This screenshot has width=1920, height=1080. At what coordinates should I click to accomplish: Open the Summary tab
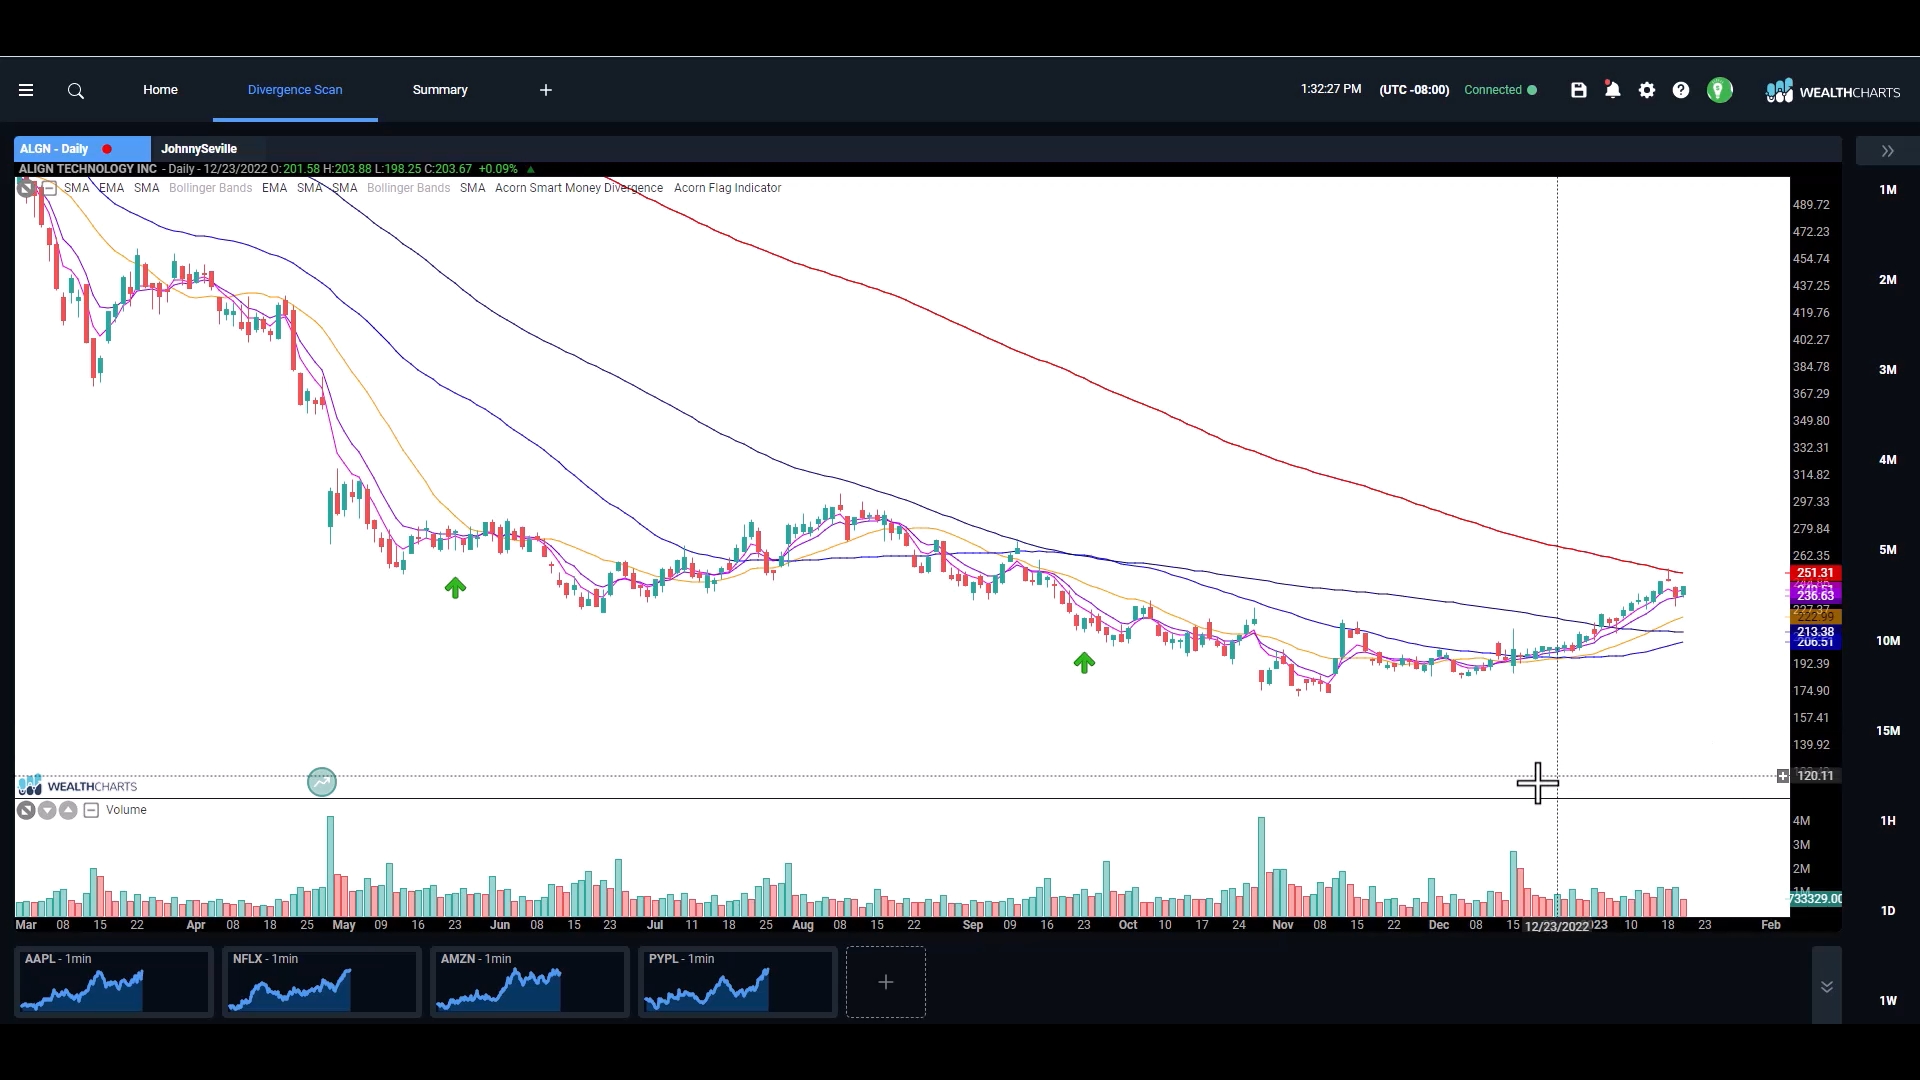pos(440,90)
